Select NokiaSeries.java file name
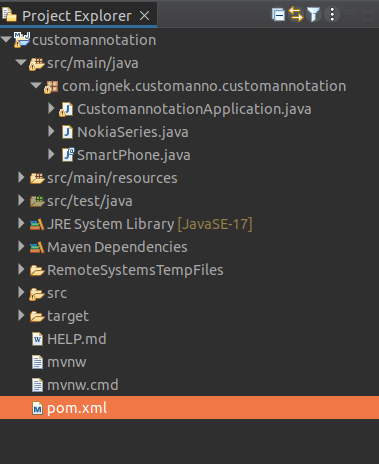379x464 pixels. (x=133, y=132)
